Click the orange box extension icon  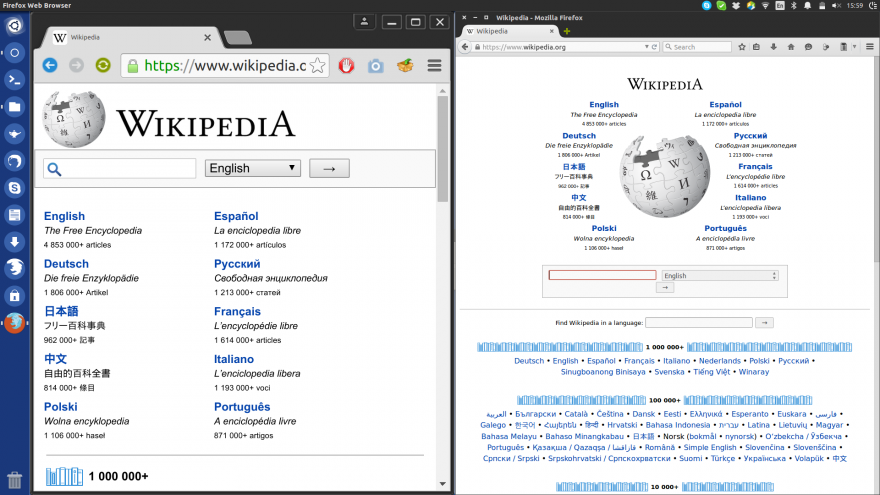click(405, 66)
